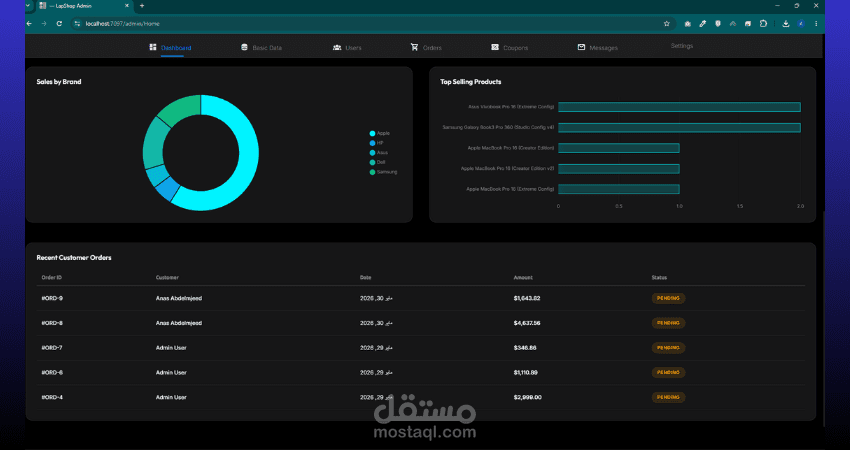The image size is (850, 450).
Task: Click the Samsung Galaxy Book3 Pro 360 bar
Action: click(679, 128)
